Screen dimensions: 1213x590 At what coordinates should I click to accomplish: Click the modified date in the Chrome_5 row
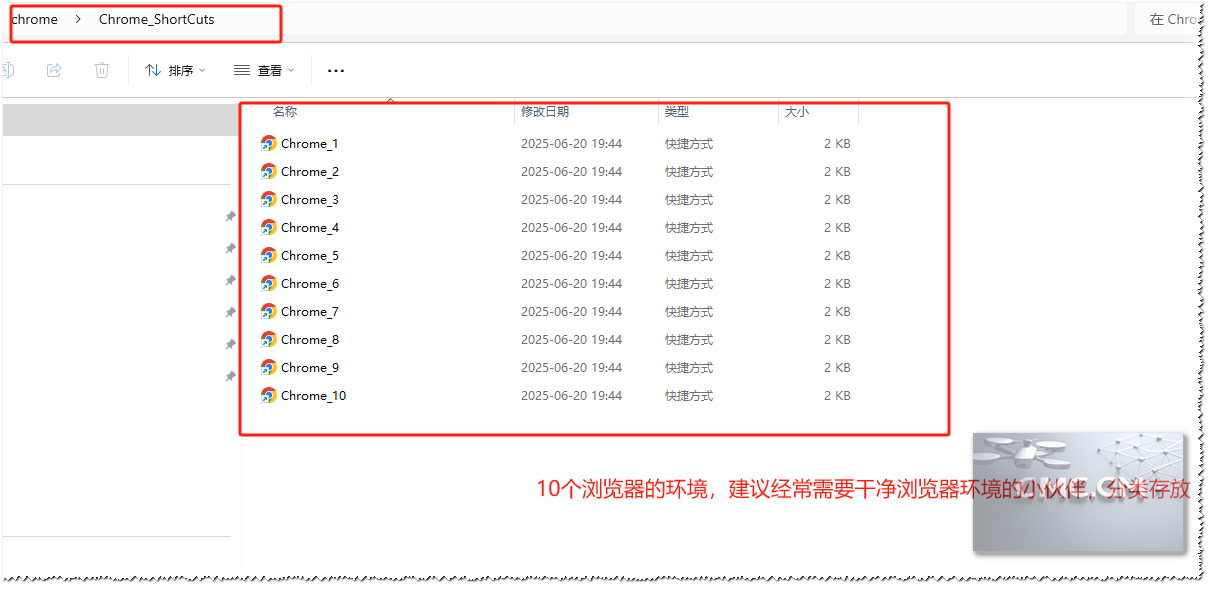(571, 255)
